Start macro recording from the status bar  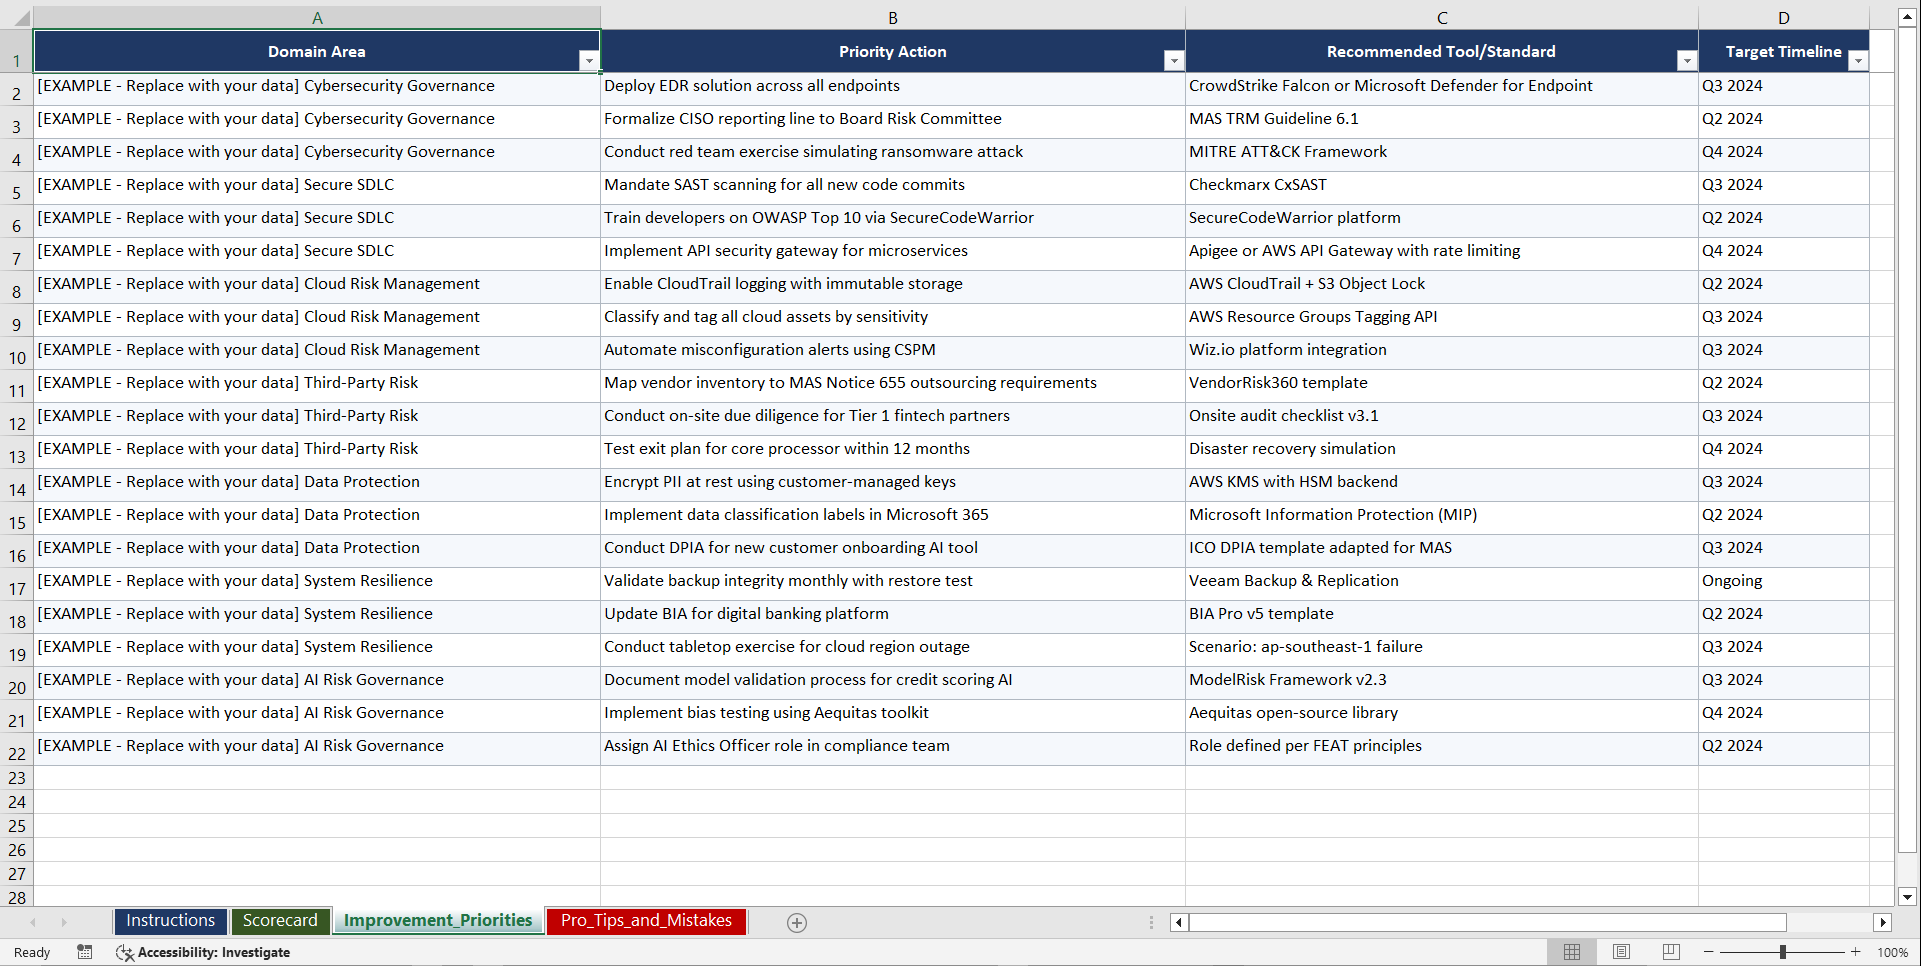pos(85,952)
